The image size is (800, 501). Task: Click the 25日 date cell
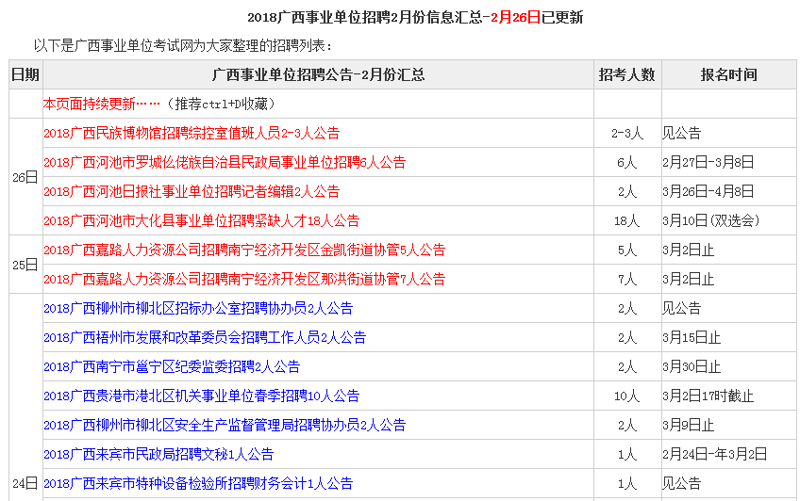coord(26,264)
